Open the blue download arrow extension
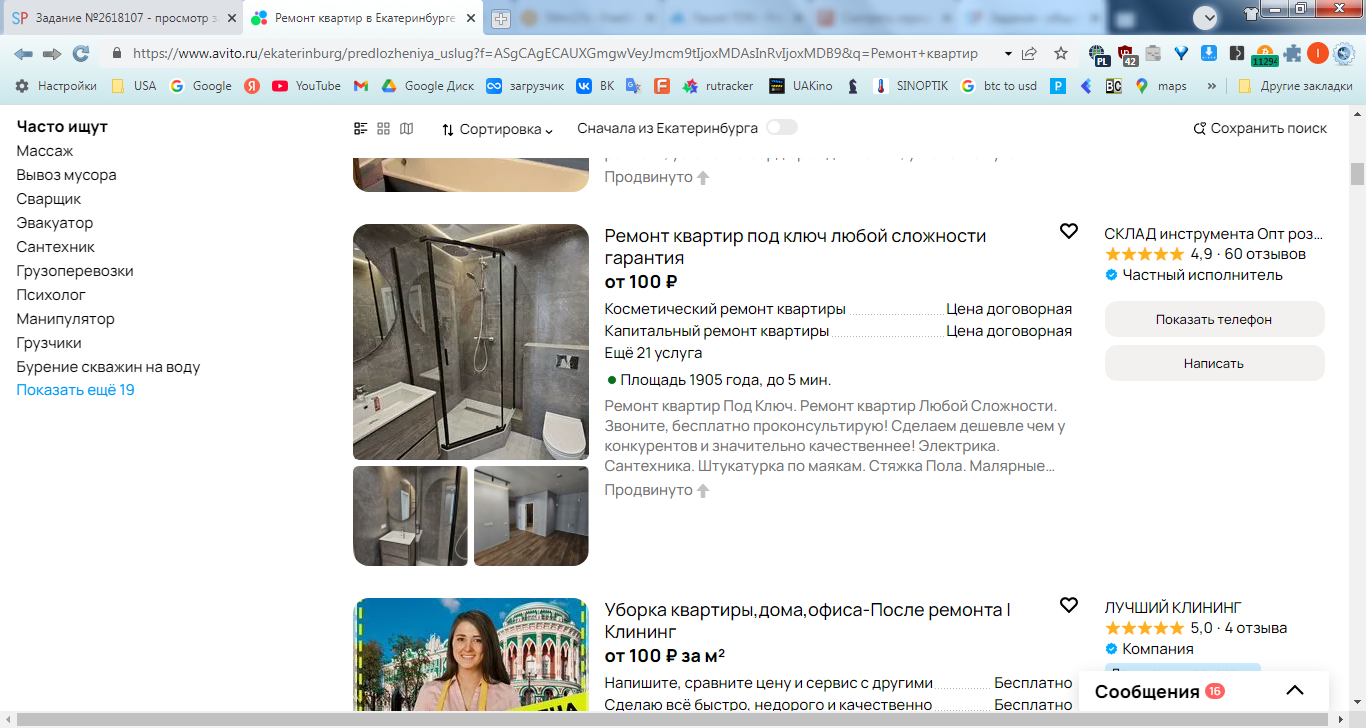Screen dimensions: 1366x728 click(x=1209, y=54)
